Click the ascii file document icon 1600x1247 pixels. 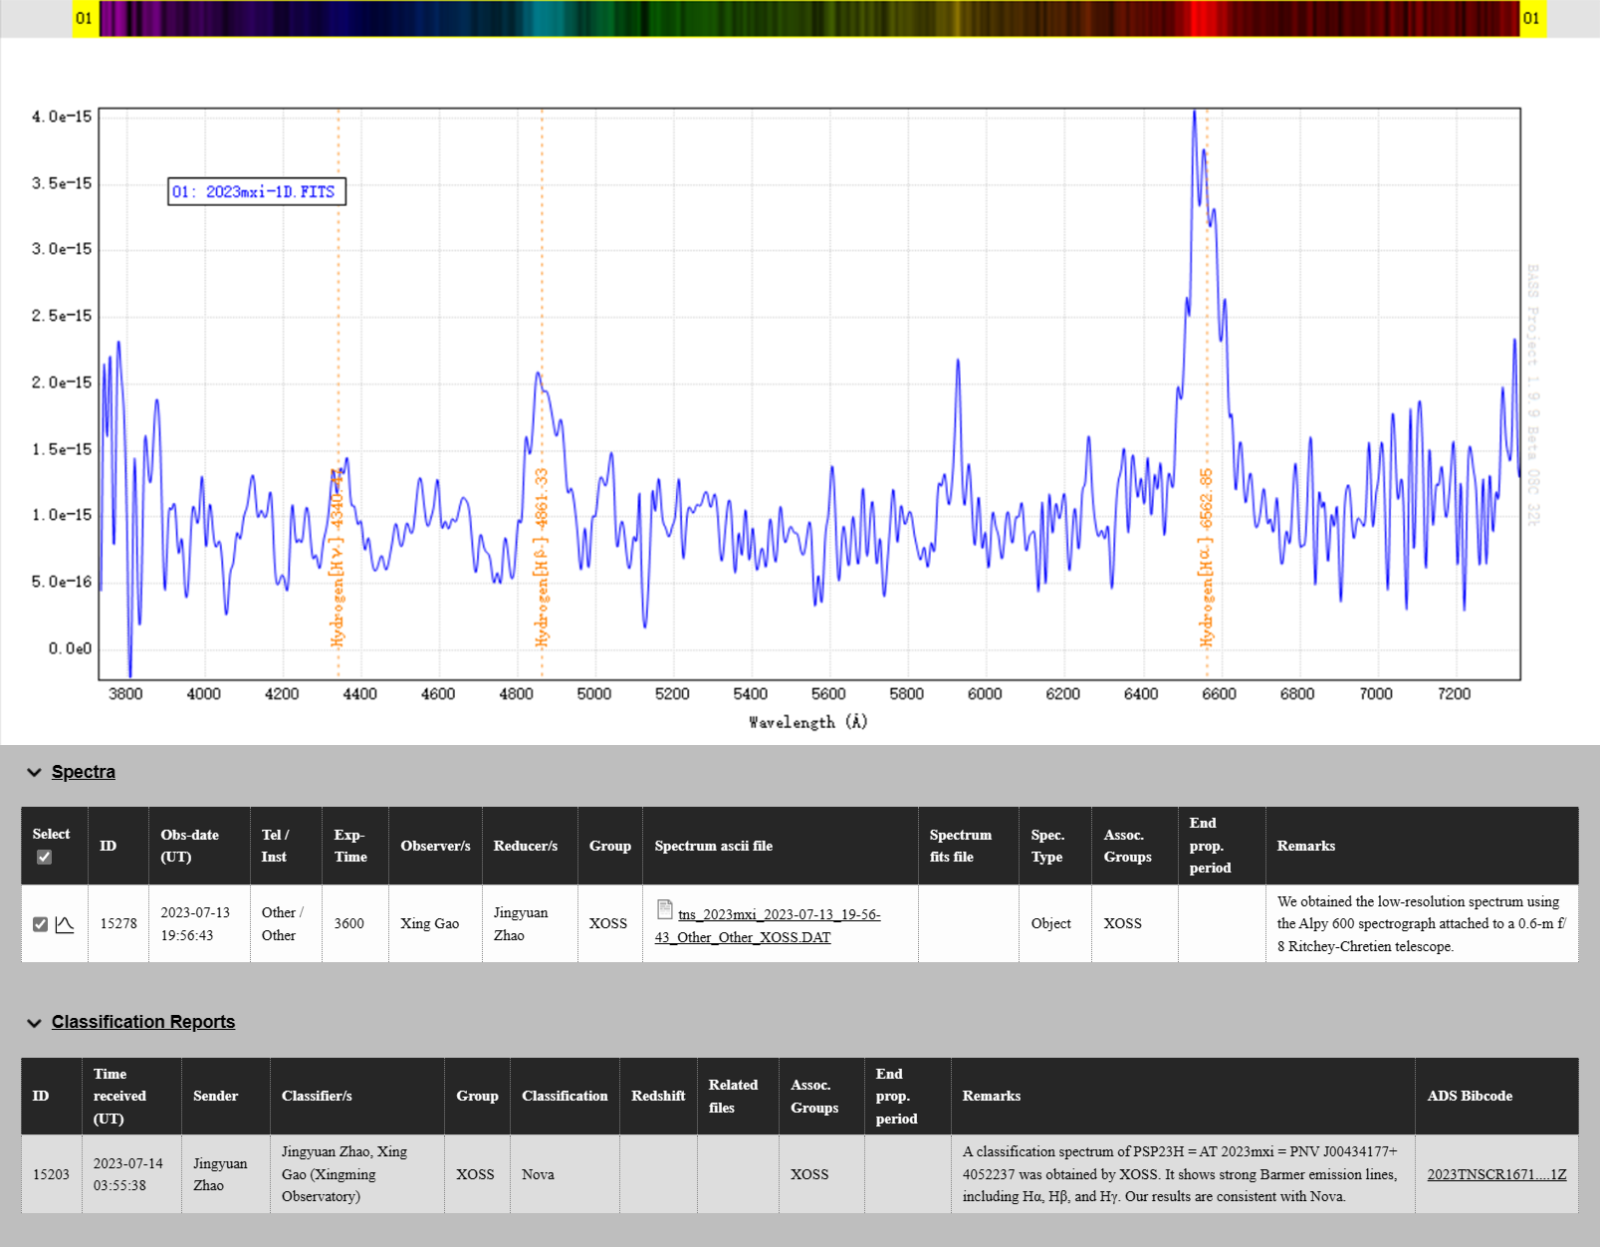click(665, 909)
